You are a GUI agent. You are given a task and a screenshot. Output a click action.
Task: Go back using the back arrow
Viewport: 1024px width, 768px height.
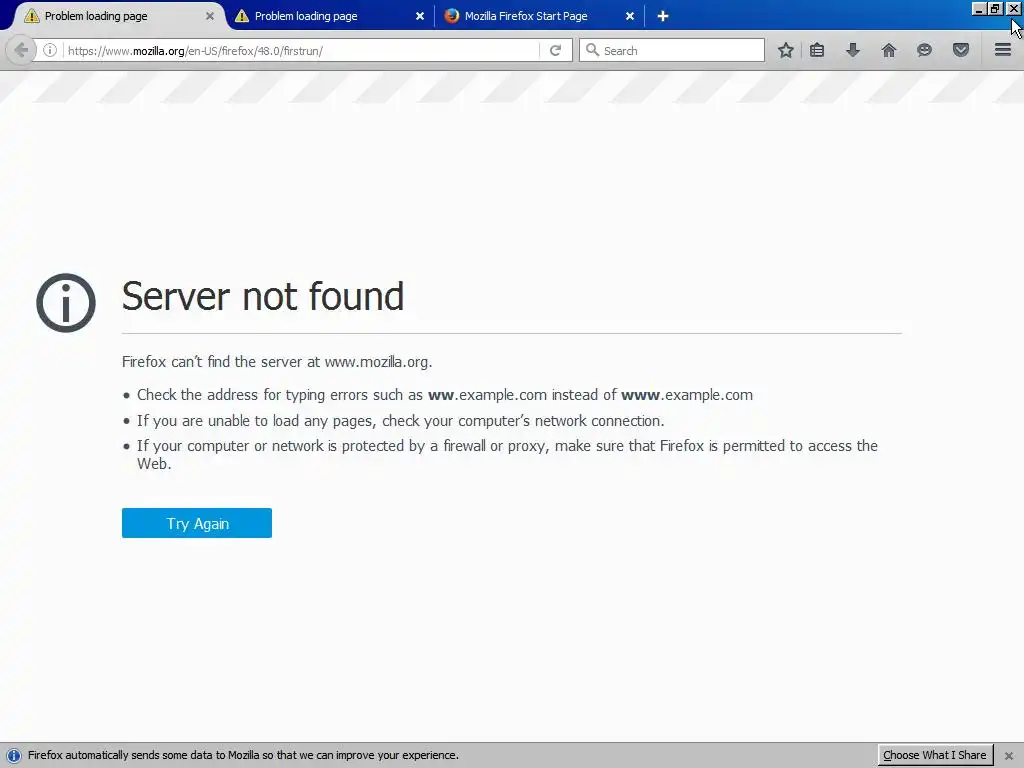(21, 50)
